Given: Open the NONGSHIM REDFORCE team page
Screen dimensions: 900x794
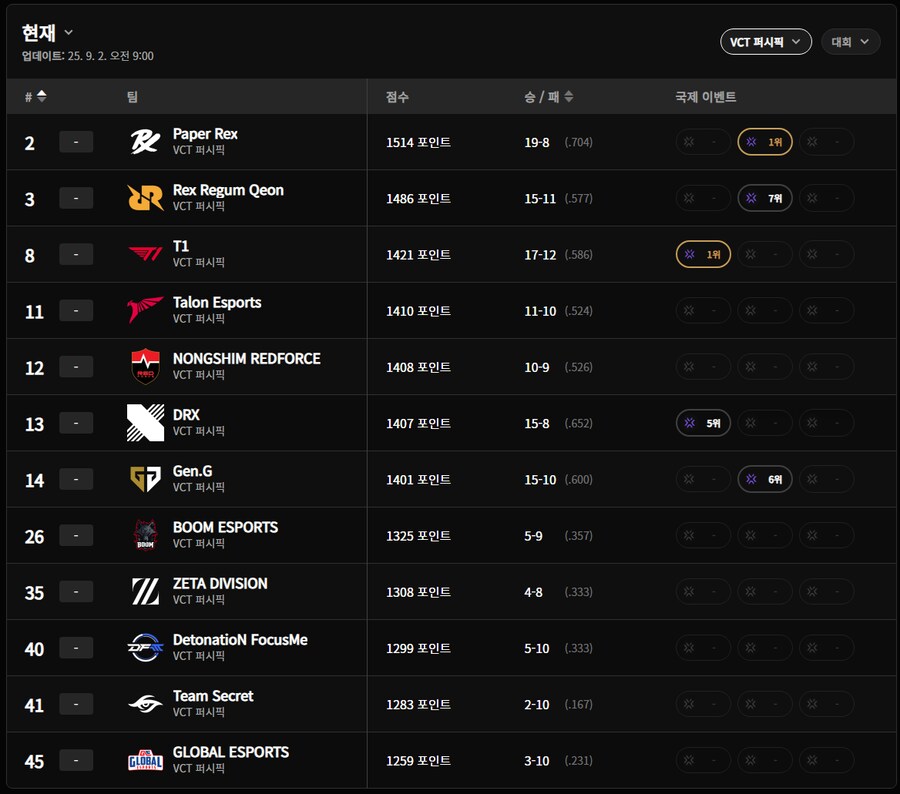Looking at the screenshot, I should click(246, 359).
